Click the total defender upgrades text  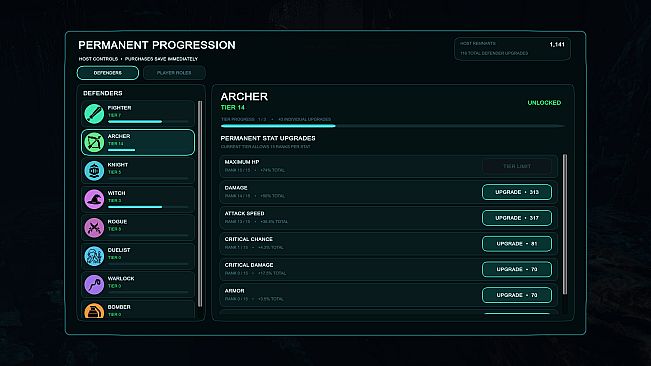[494, 53]
